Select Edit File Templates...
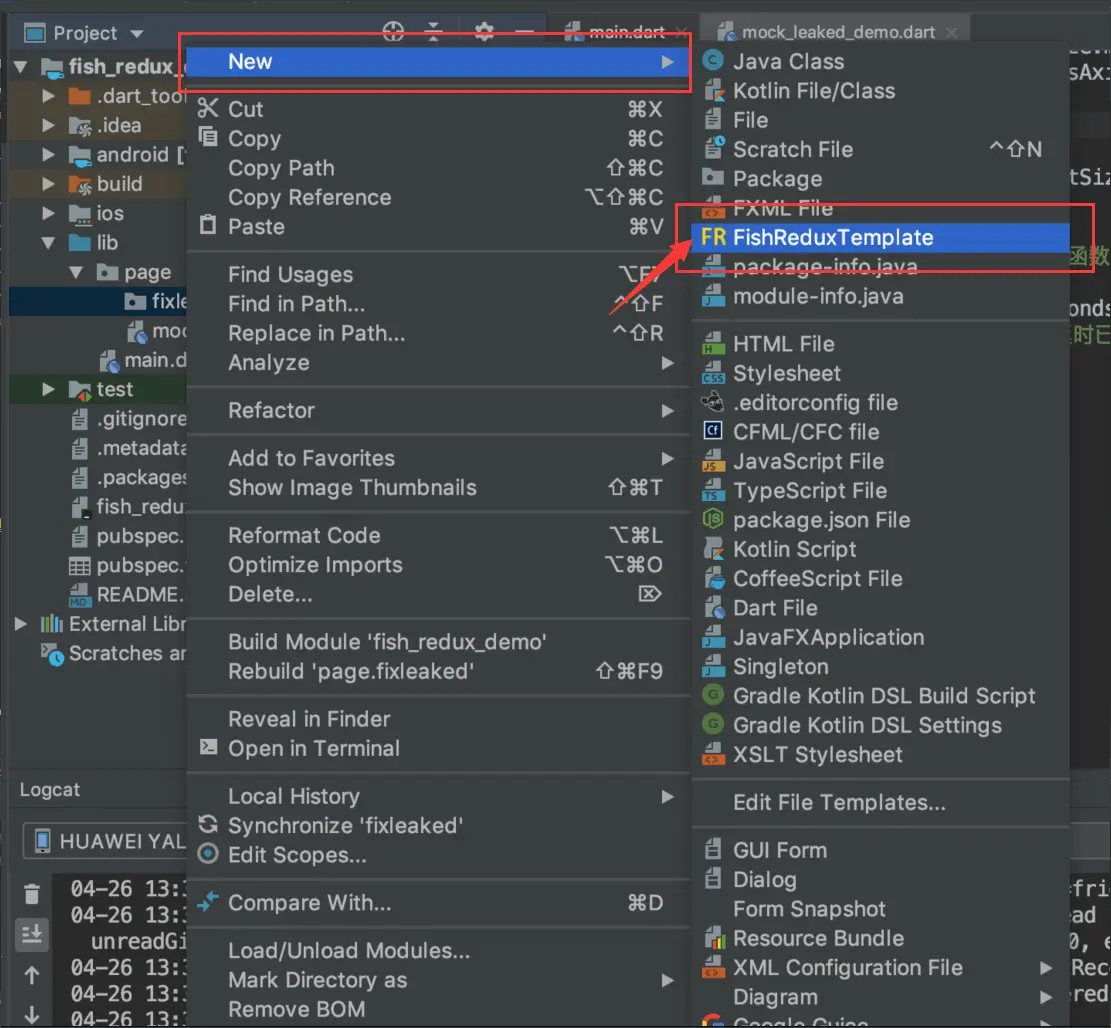The height and width of the screenshot is (1028, 1111). pyautogui.click(x=880, y=802)
